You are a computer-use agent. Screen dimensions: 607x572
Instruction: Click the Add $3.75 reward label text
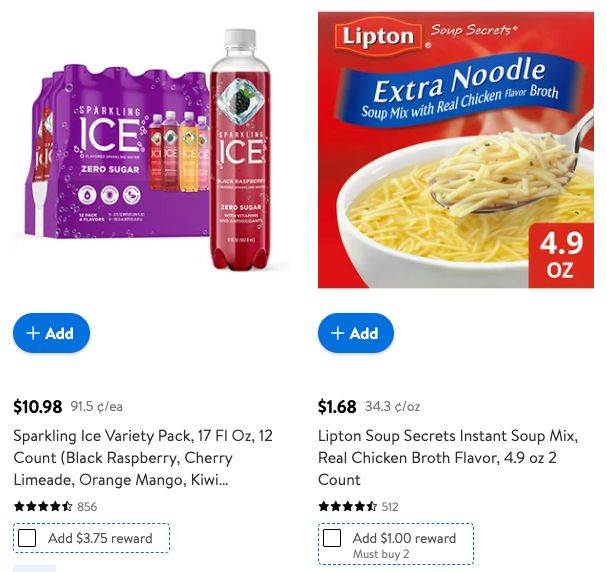100,538
